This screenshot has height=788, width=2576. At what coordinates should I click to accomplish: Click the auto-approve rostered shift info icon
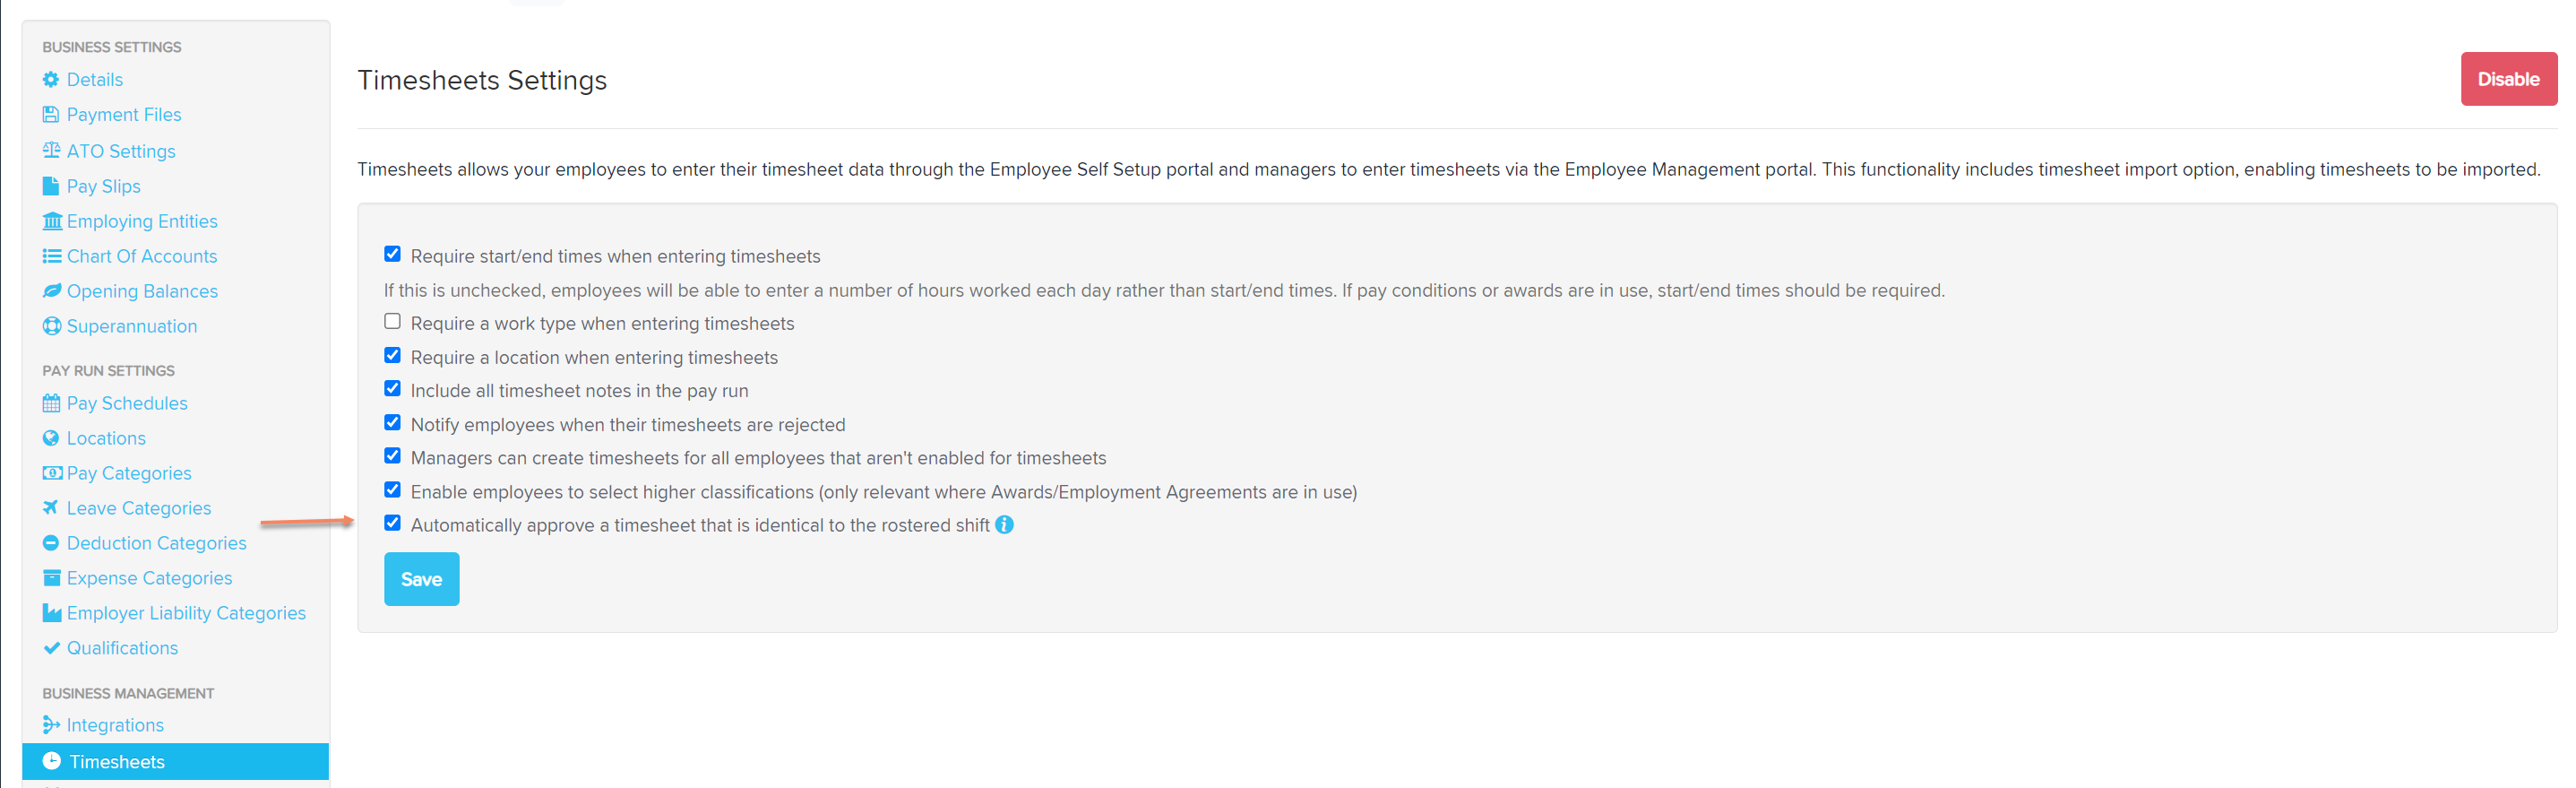[1005, 524]
